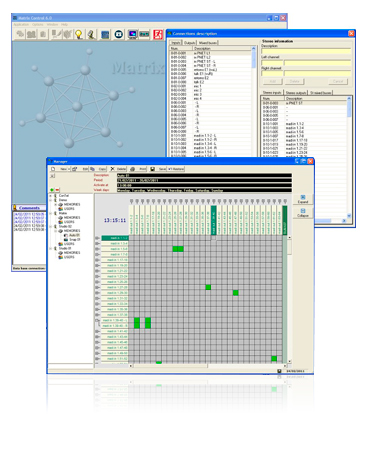The height and width of the screenshot is (450, 375).
Task: Select Auto 01 memory in the tree
Action: 74,235
